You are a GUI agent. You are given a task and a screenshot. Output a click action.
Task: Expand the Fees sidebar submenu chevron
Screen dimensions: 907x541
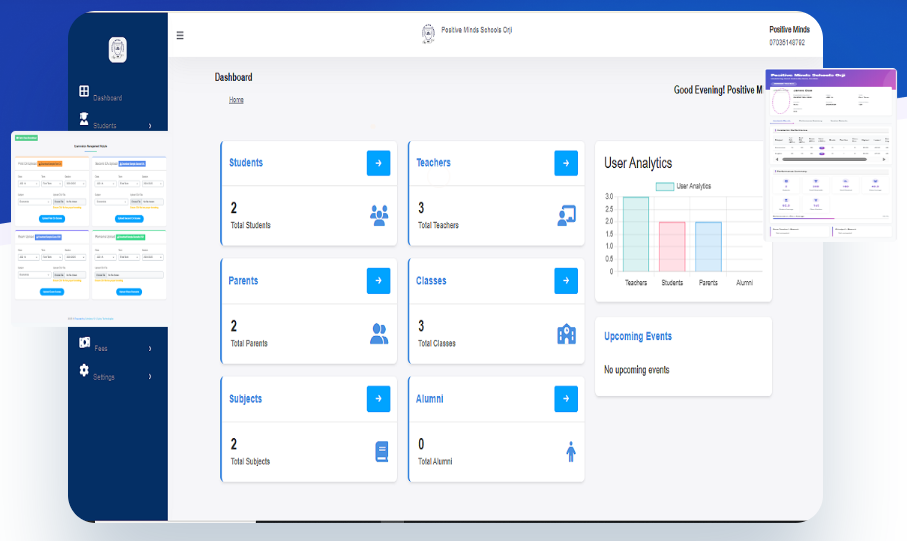pyautogui.click(x=150, y=348)
